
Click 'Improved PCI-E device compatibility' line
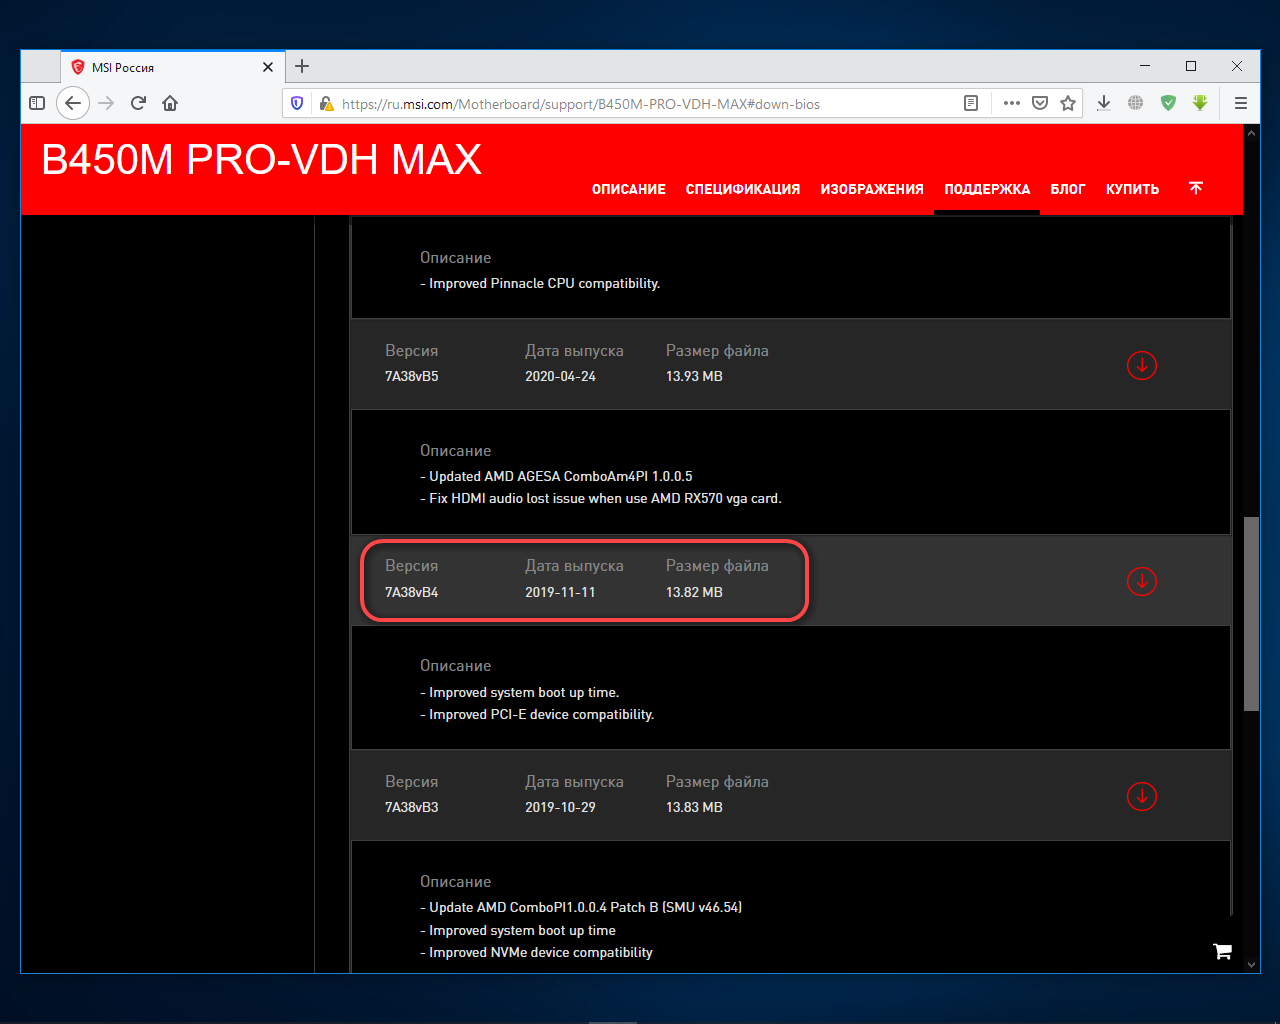tap(537, 714)
